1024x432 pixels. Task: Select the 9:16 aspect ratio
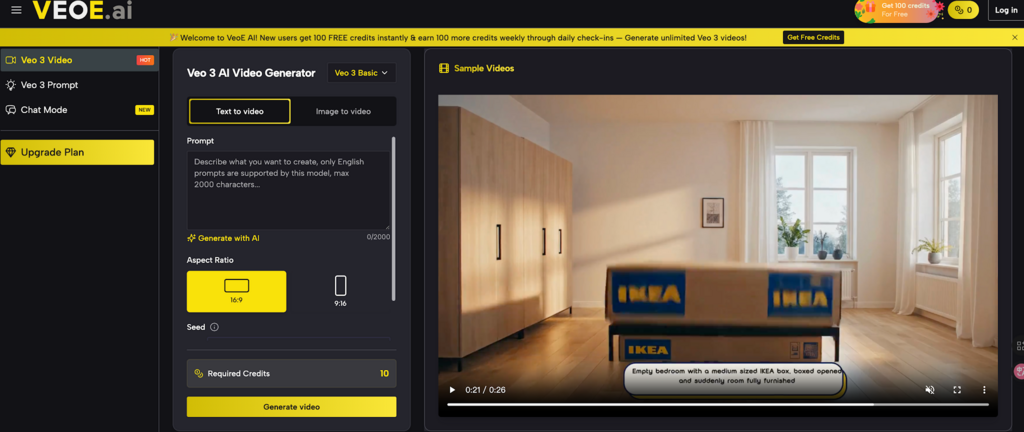pos(340,291)
